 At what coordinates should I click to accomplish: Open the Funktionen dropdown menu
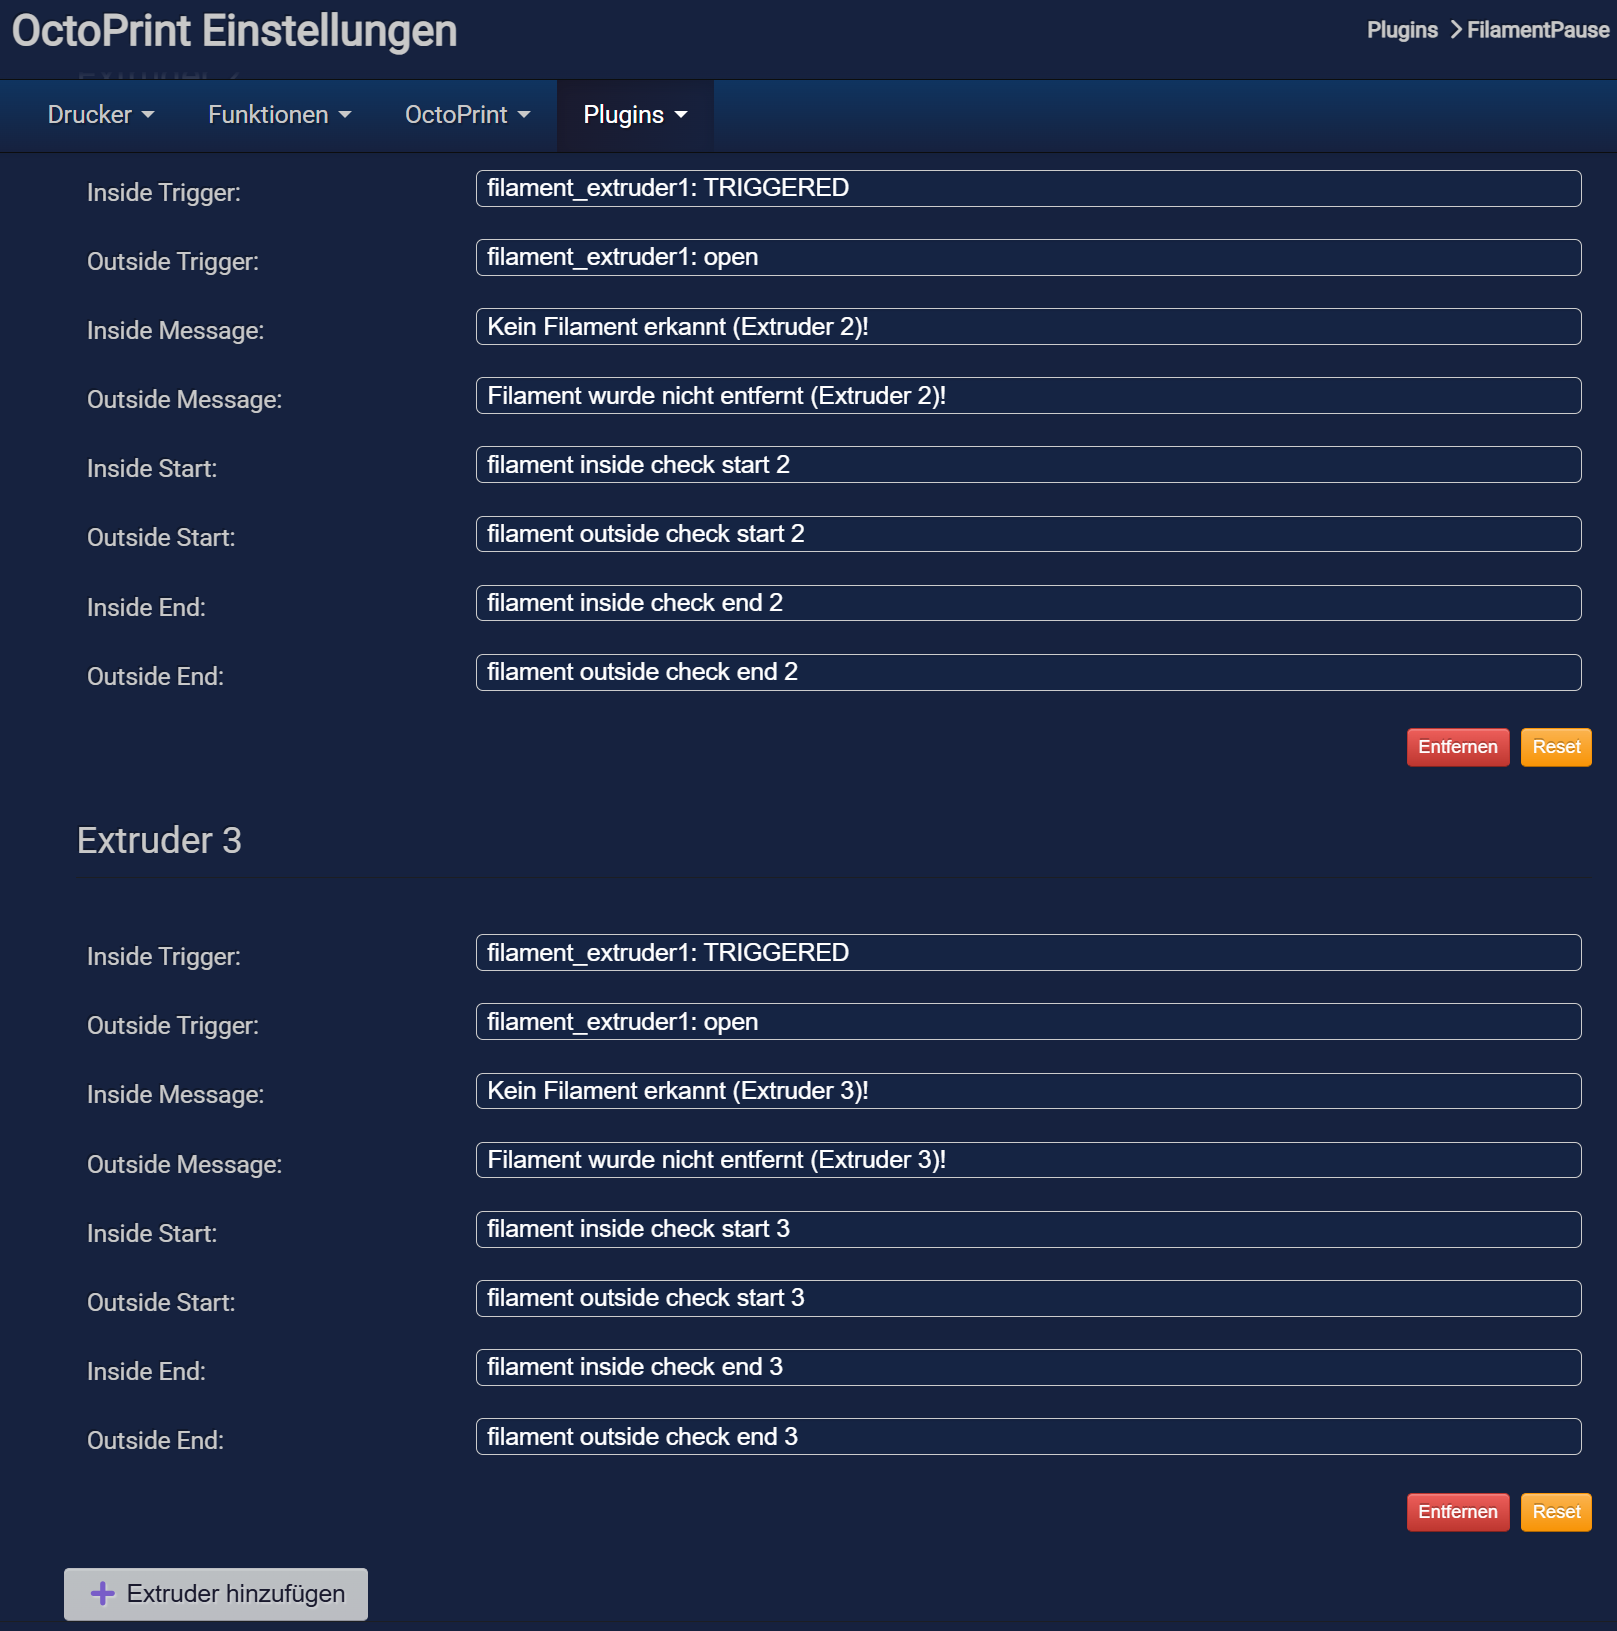point(280,115)
